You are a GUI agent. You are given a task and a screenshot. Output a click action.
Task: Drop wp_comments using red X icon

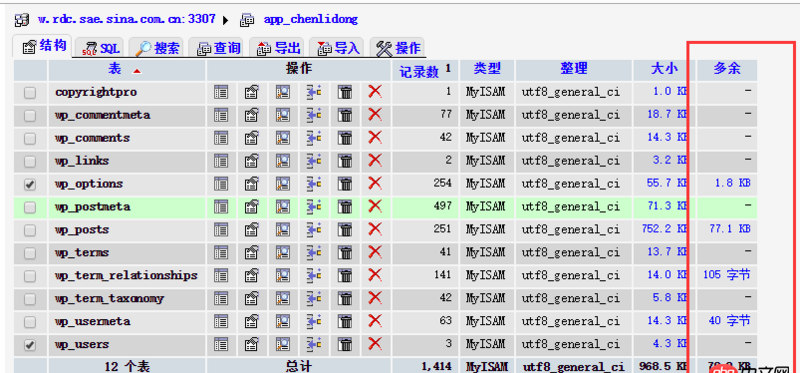point(375,138)
